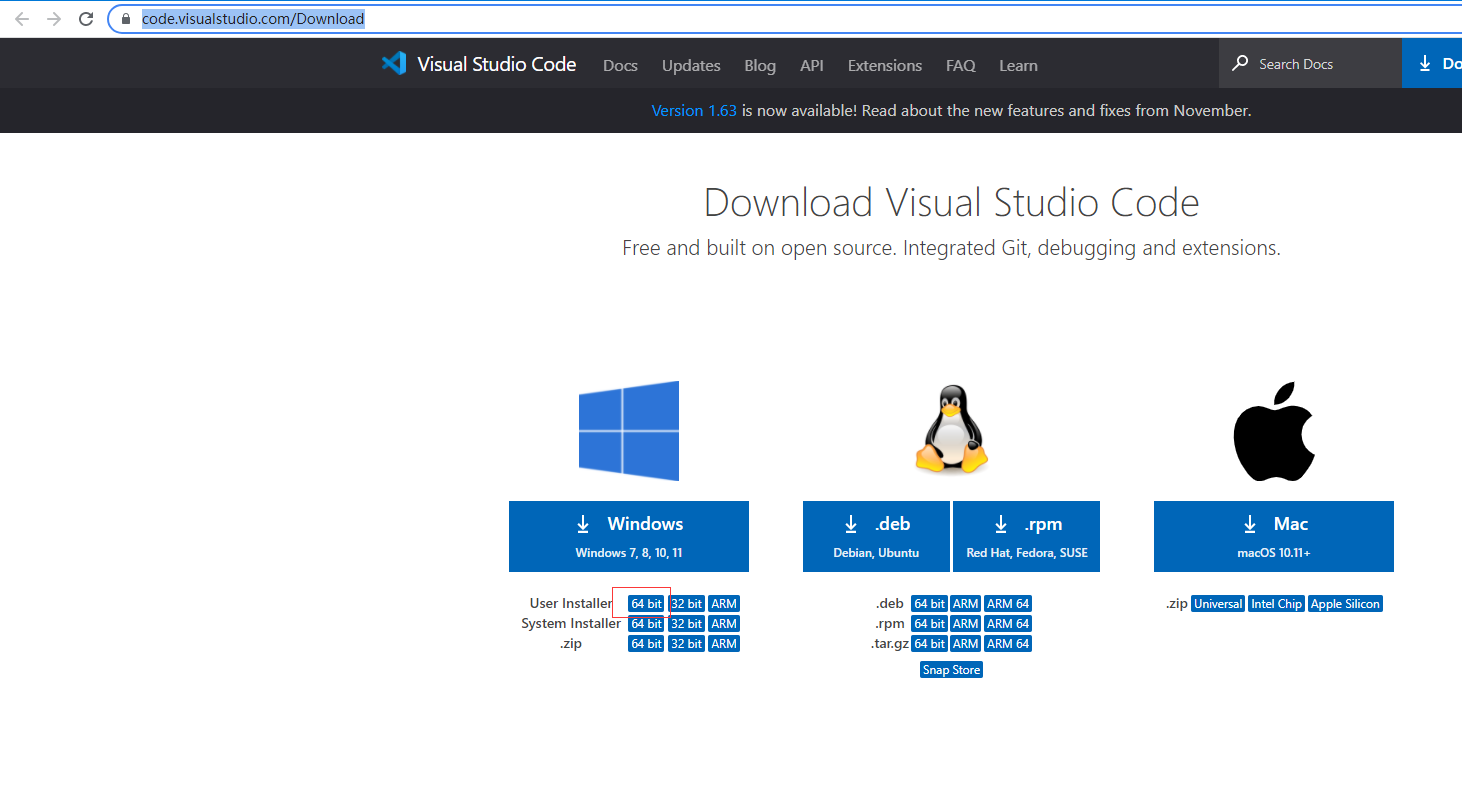Click the Linux penguin logo
Image resolution: width=1462 pixels, height=785 pixels.
click(x=951, y=430)
